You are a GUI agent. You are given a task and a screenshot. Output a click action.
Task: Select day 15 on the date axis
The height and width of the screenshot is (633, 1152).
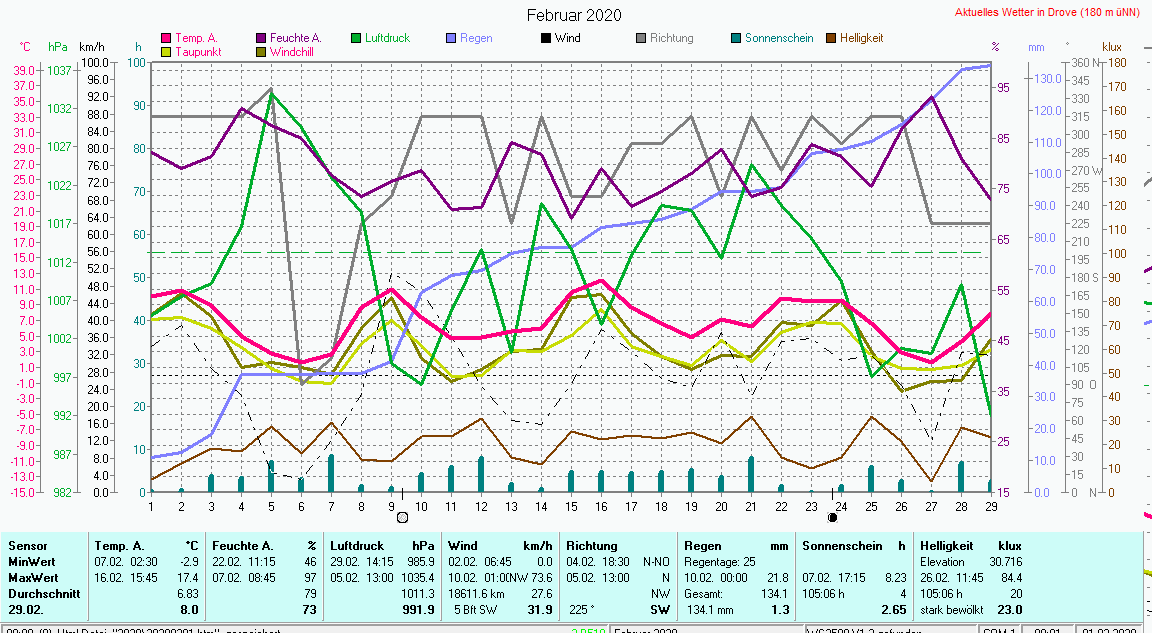tap(570, 506)
